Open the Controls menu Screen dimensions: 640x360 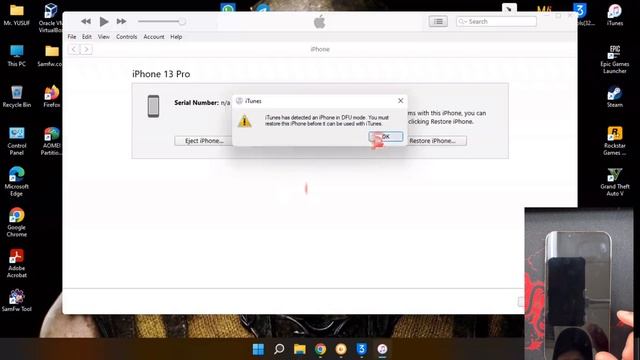click(127, 37)
